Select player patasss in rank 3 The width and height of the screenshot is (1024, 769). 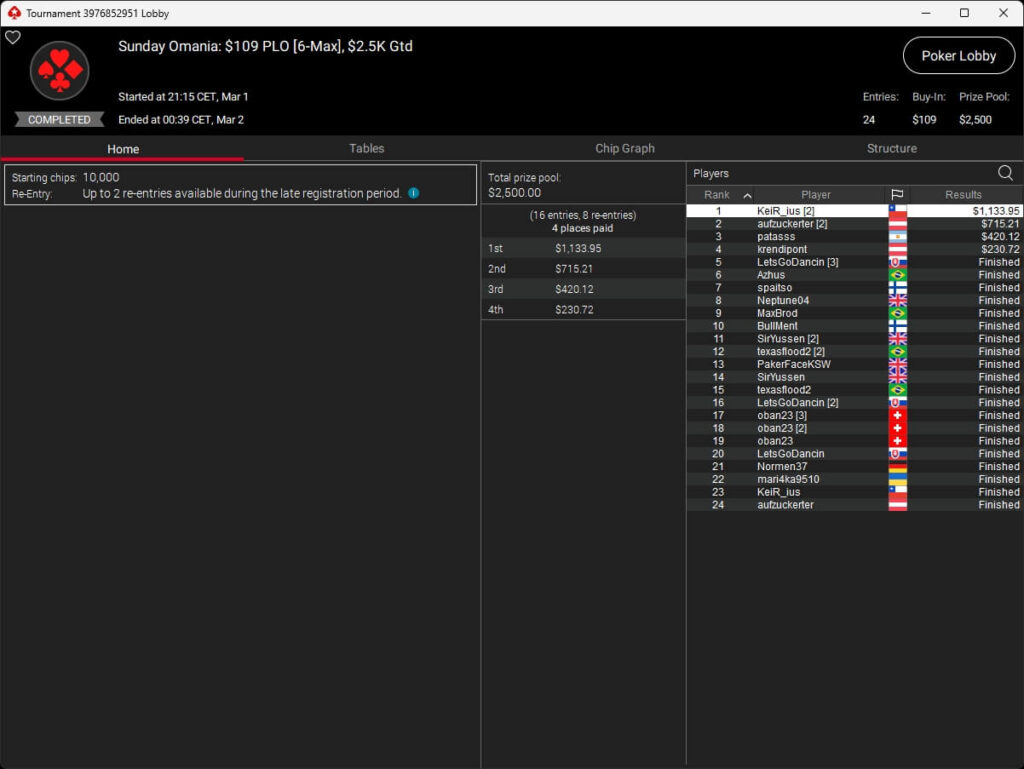click(x=776, y=237)
